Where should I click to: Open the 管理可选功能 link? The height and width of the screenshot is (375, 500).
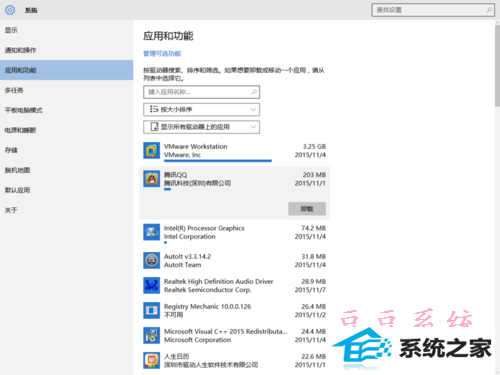162,54
